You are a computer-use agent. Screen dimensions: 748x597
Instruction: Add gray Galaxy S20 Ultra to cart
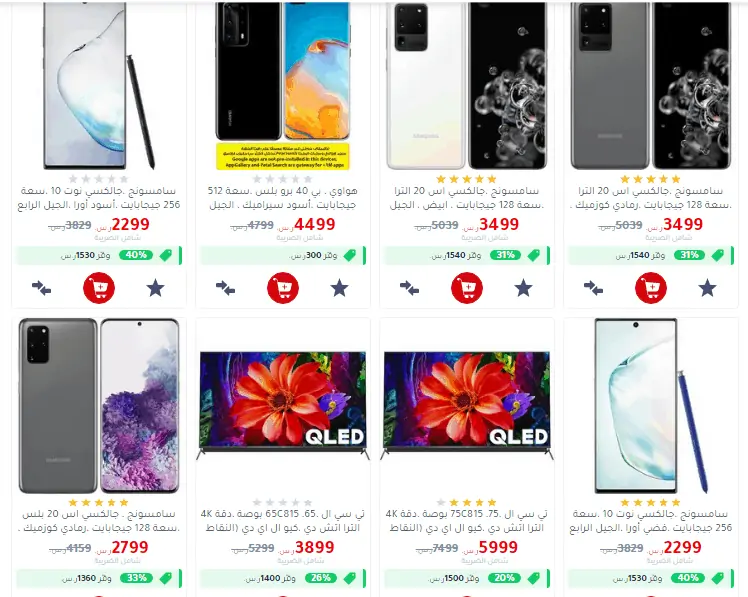tap(651, 288)
